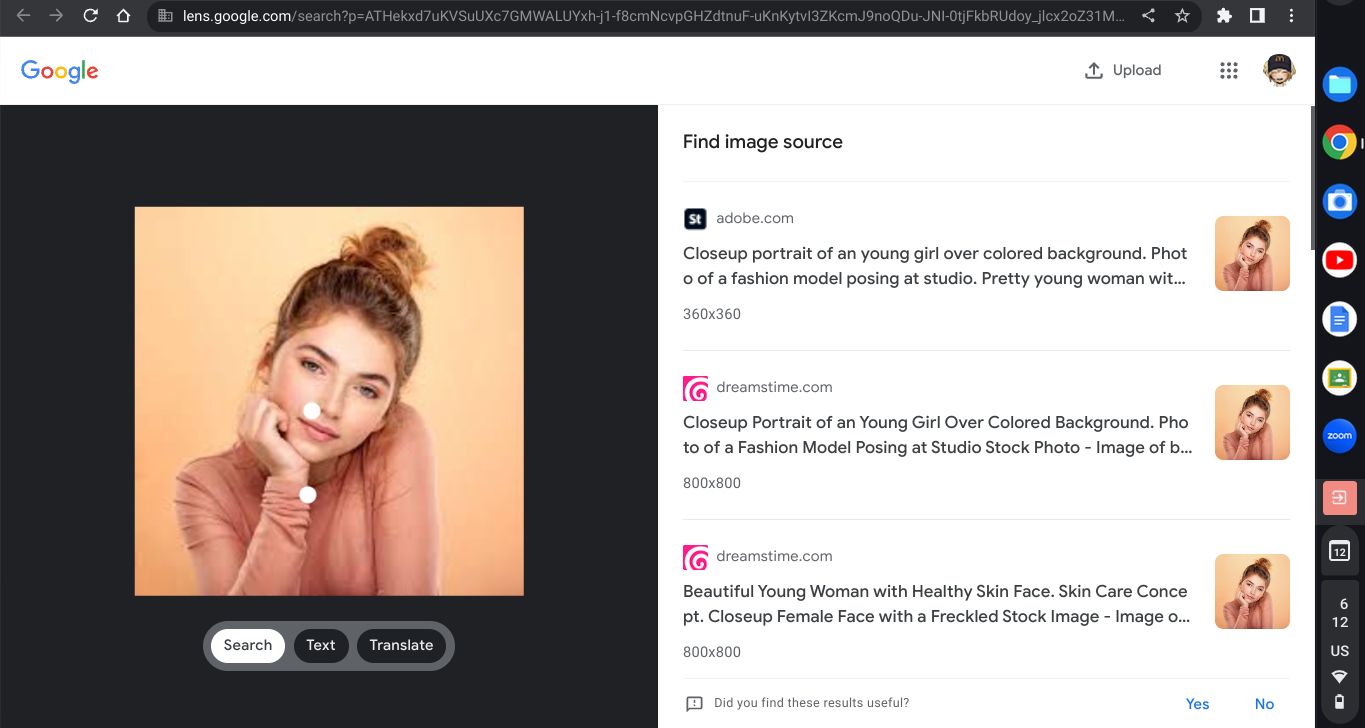Switch to the Translate mode
The height and width of the screenshot is (728, 1365).
[x=401, y=645]
